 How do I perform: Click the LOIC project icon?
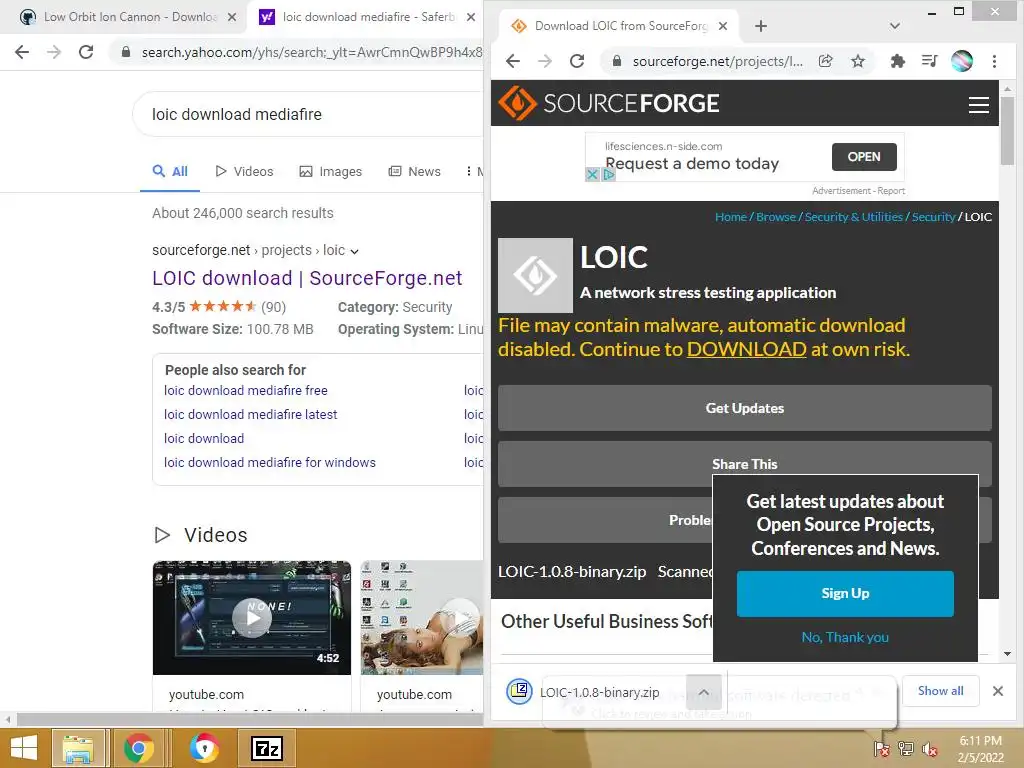[x=536, y=276]
